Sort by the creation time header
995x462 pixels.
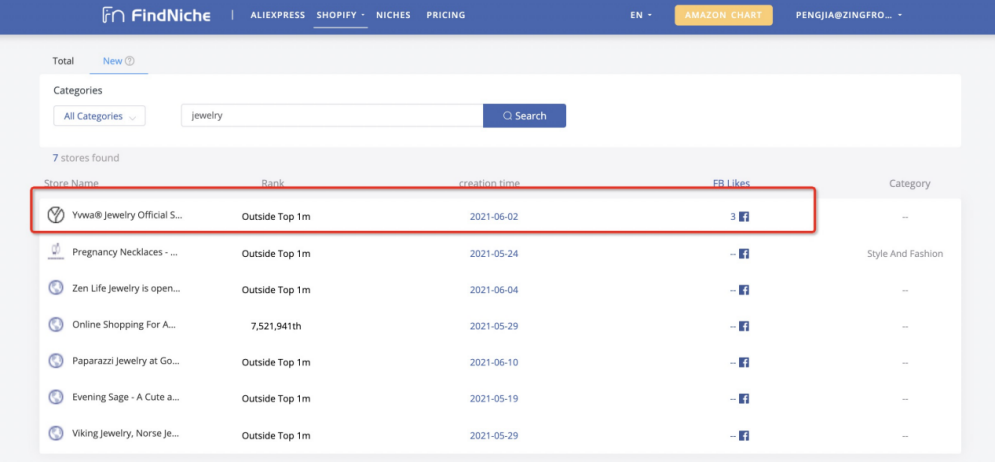point(489,183)
